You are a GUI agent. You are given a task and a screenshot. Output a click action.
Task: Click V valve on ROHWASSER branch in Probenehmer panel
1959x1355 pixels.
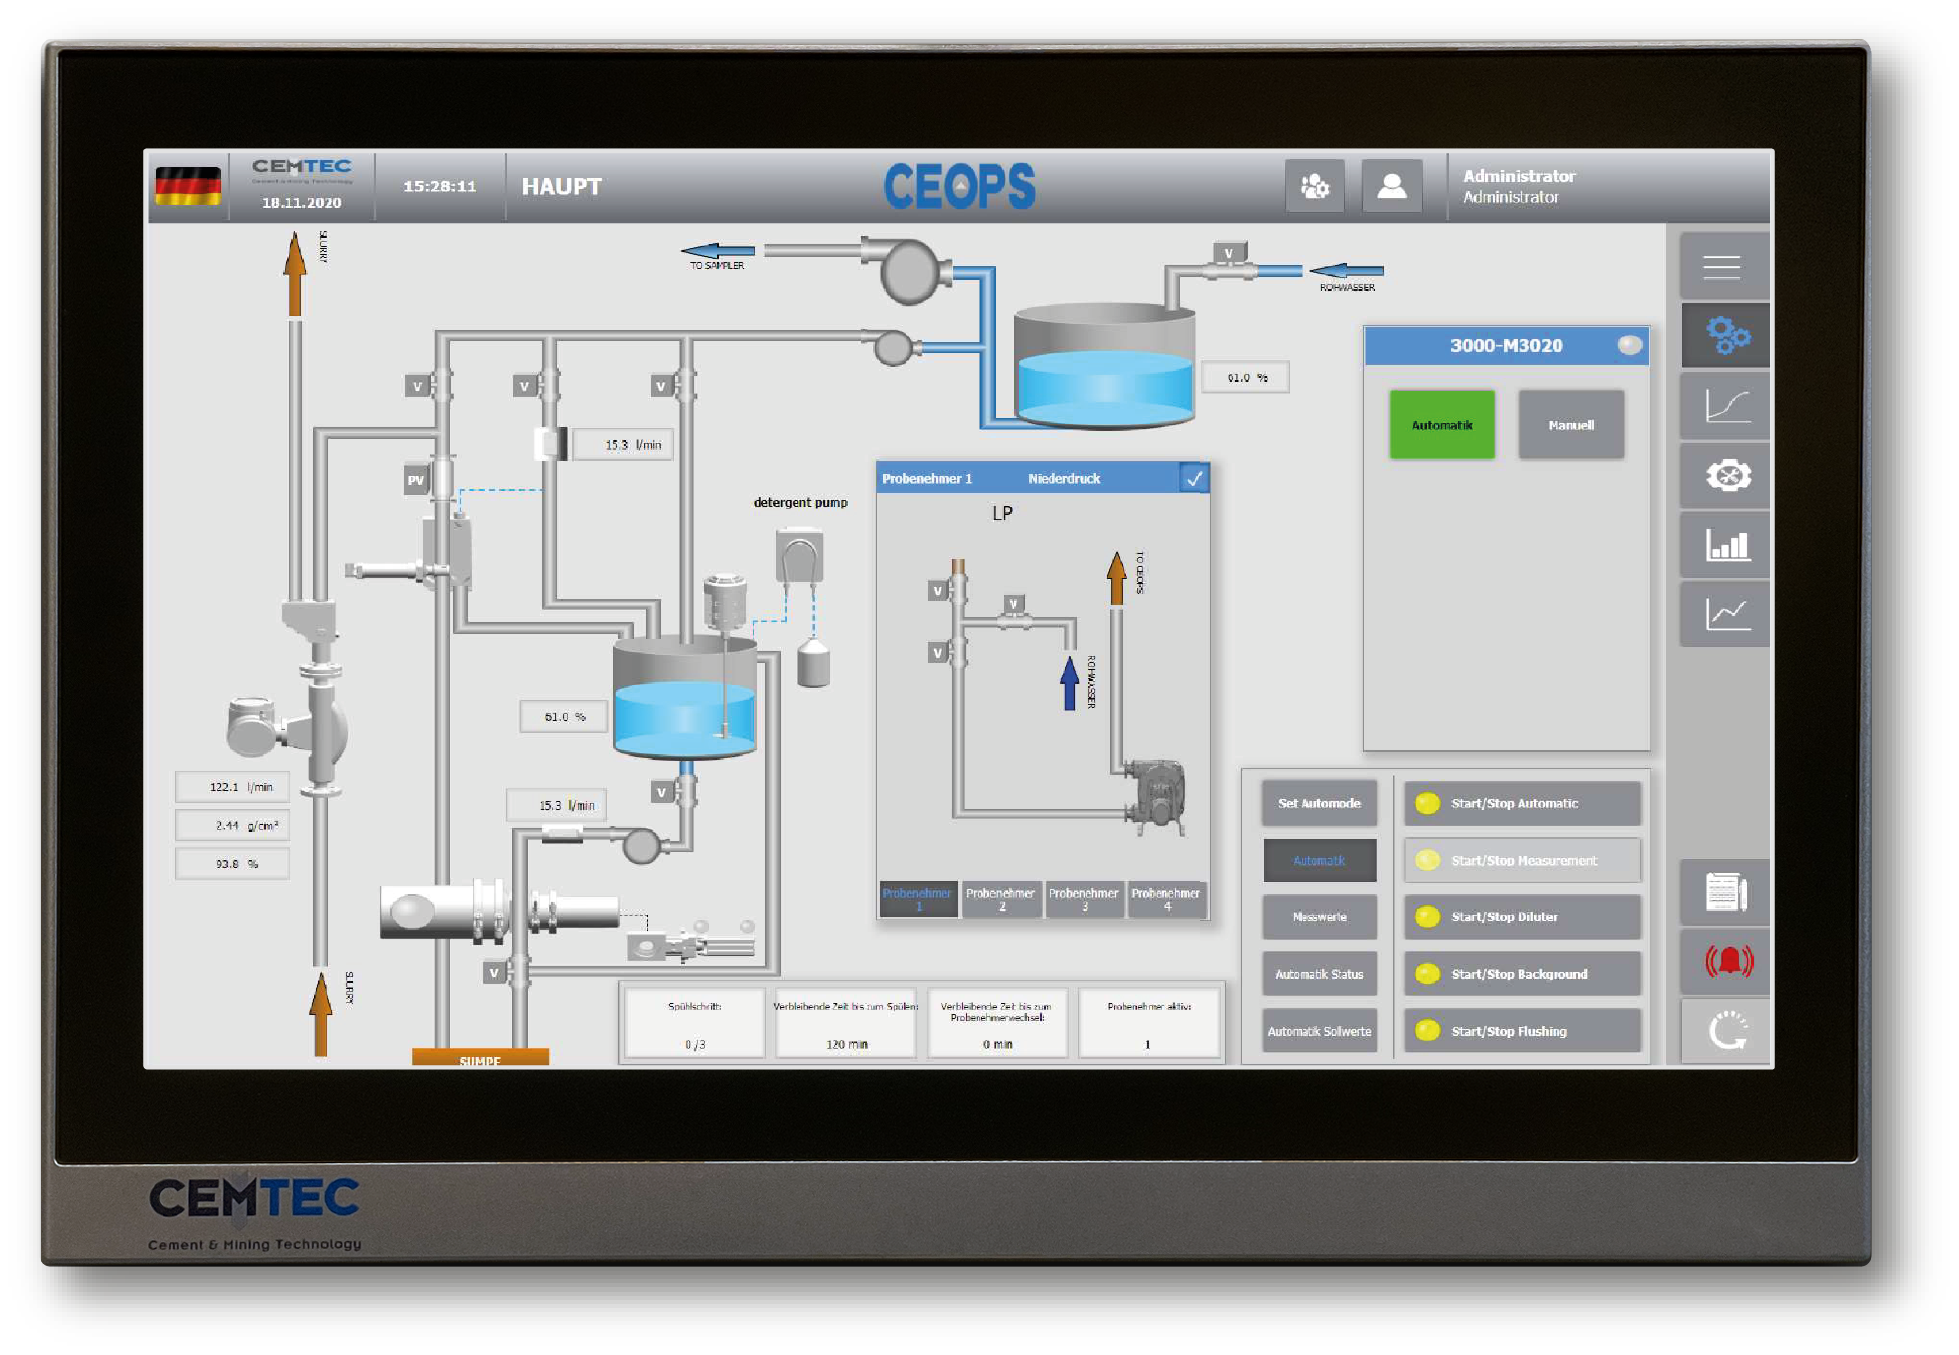(1013, 604)
